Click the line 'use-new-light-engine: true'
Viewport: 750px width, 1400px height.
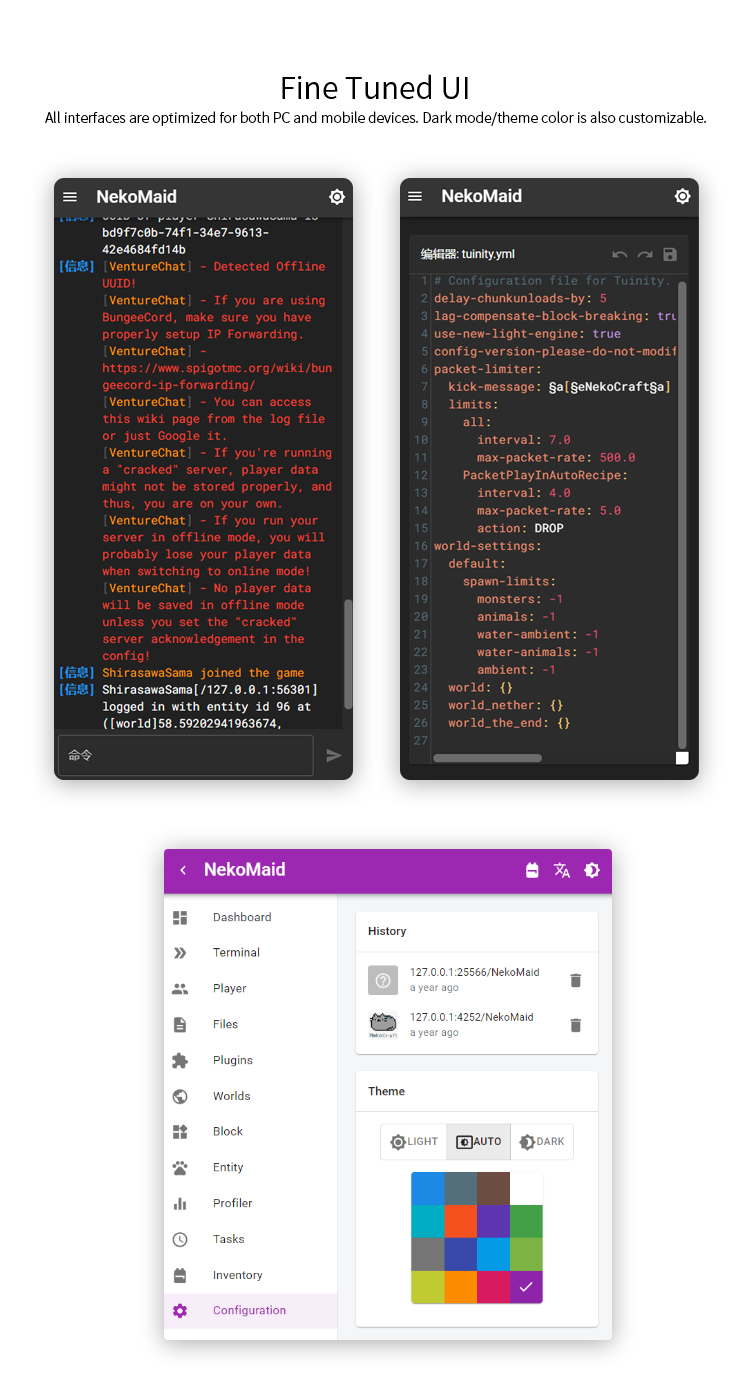[527, 334]
